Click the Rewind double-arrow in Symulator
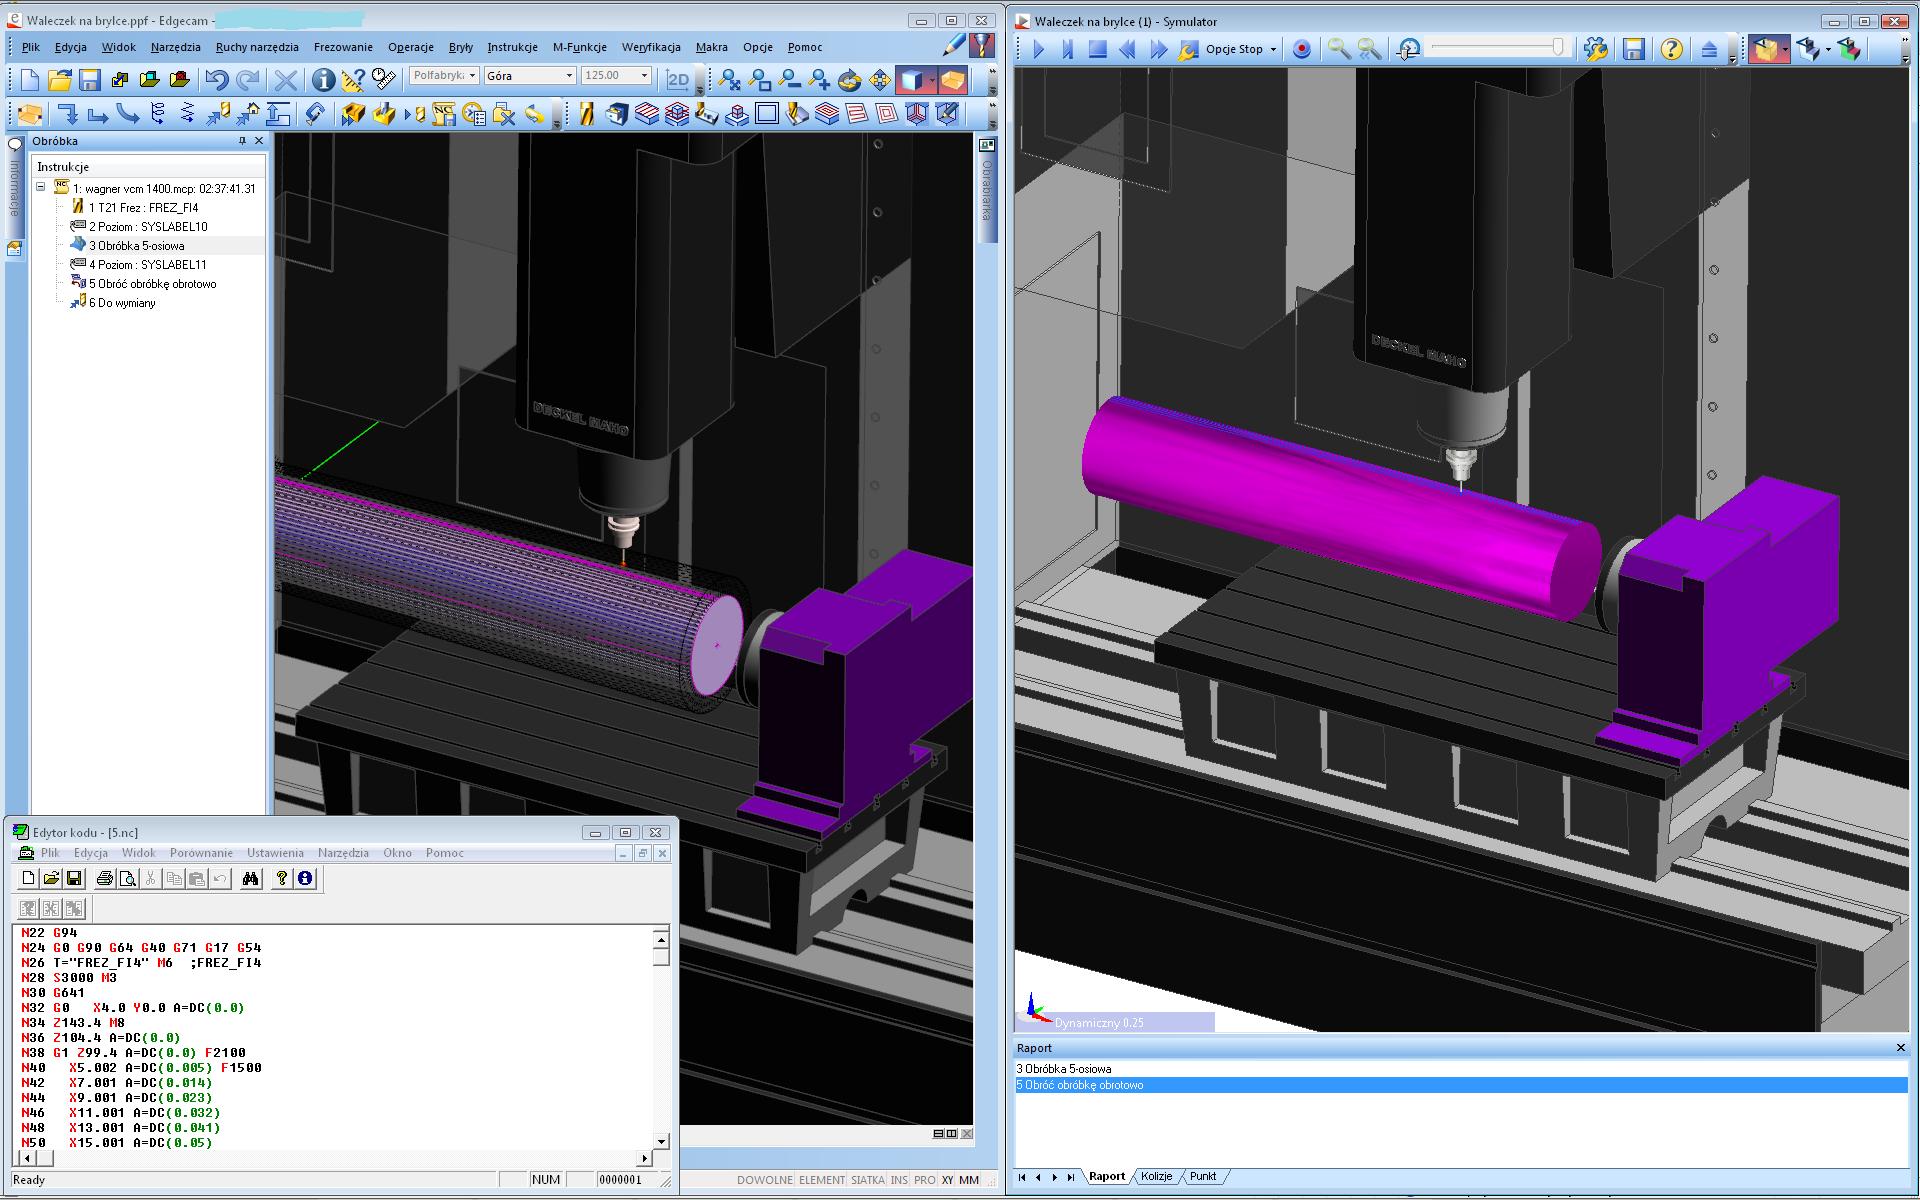The width and height of the screenshot is (1920, 1200). (x=1128, y=48)
